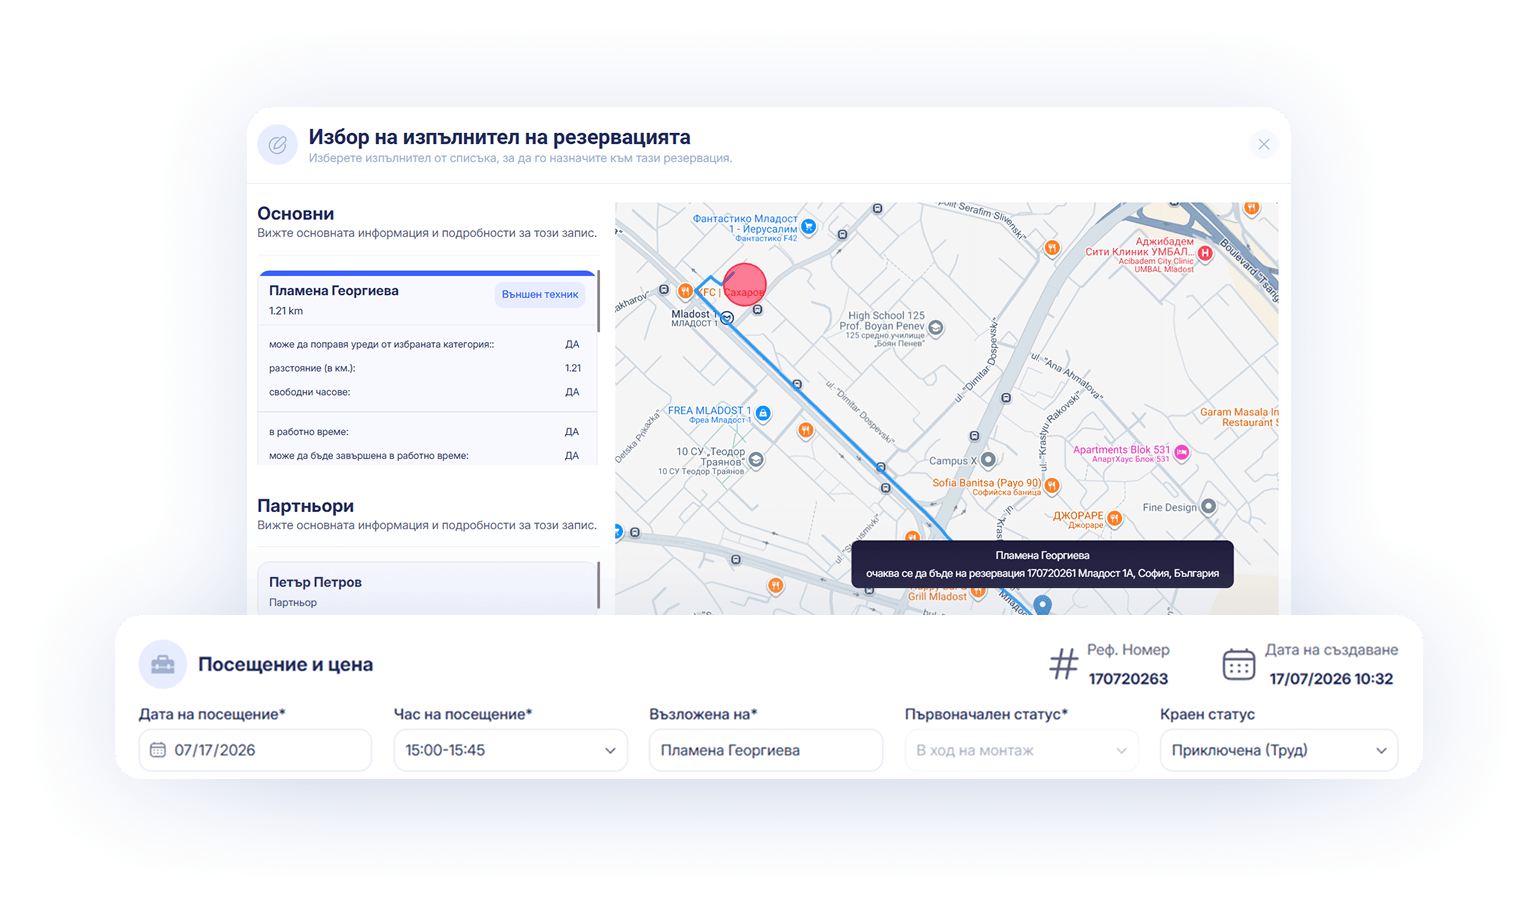
Task: Click the briefcase icon beside Посещение и цена
Action: click(x=163, y=664)
